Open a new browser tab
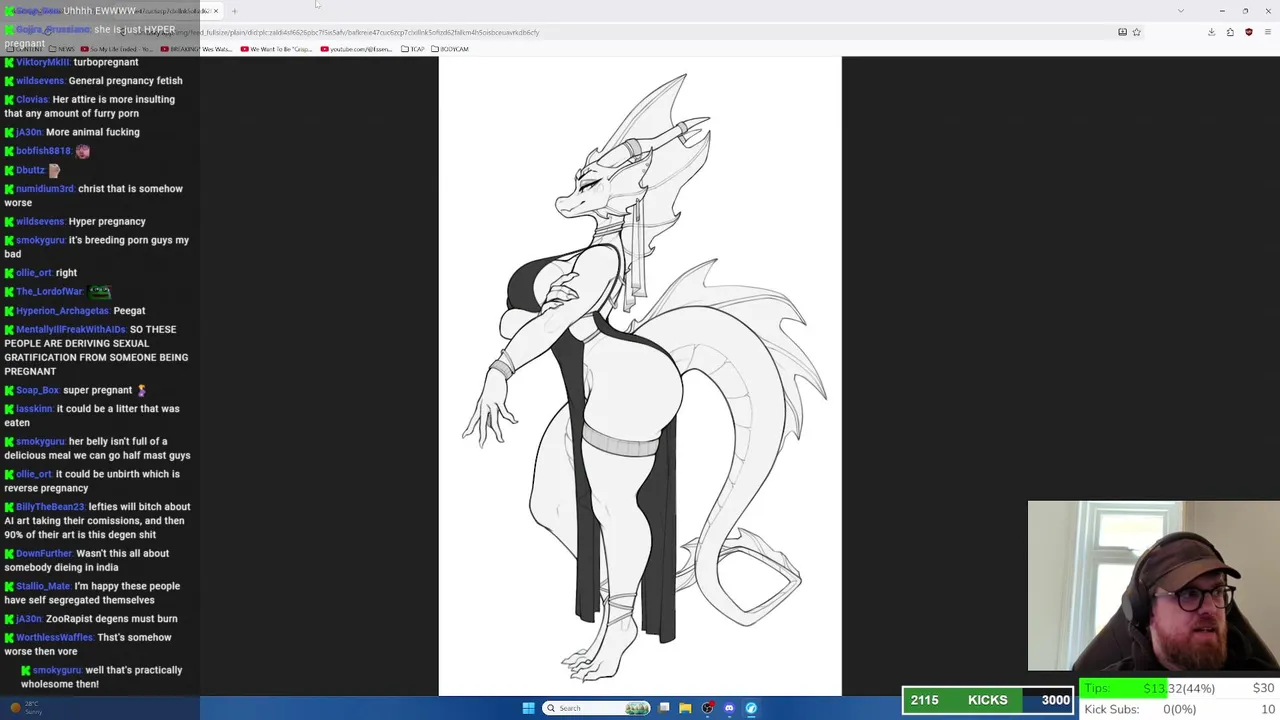Viewport: 1280px width, 720px height. 234,11
